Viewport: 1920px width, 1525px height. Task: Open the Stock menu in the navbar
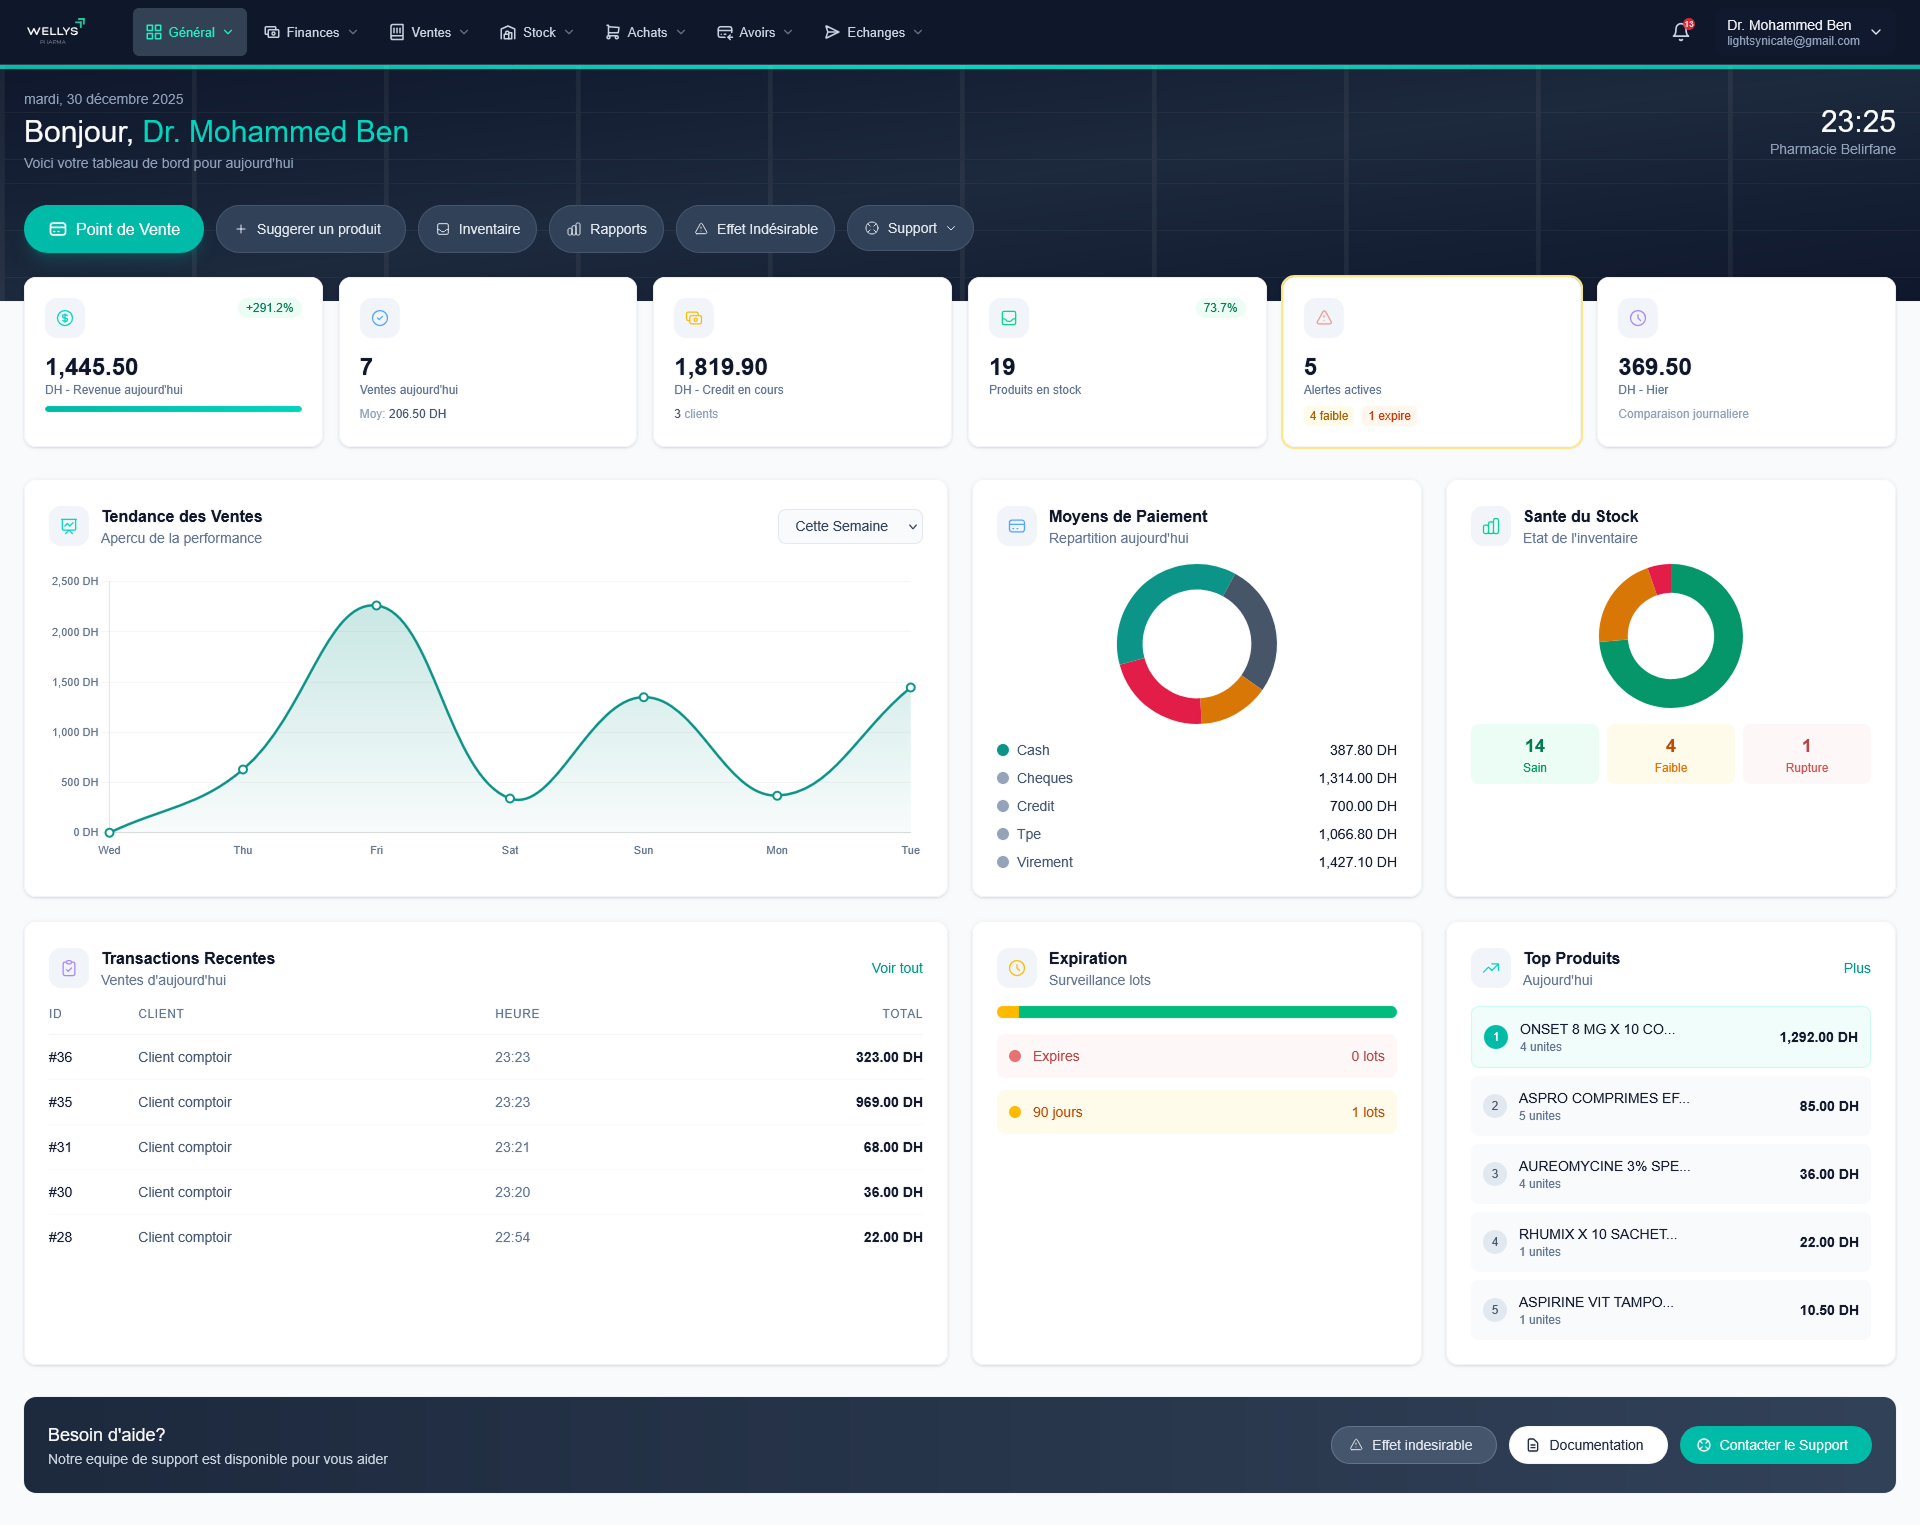tap(537, 32)
